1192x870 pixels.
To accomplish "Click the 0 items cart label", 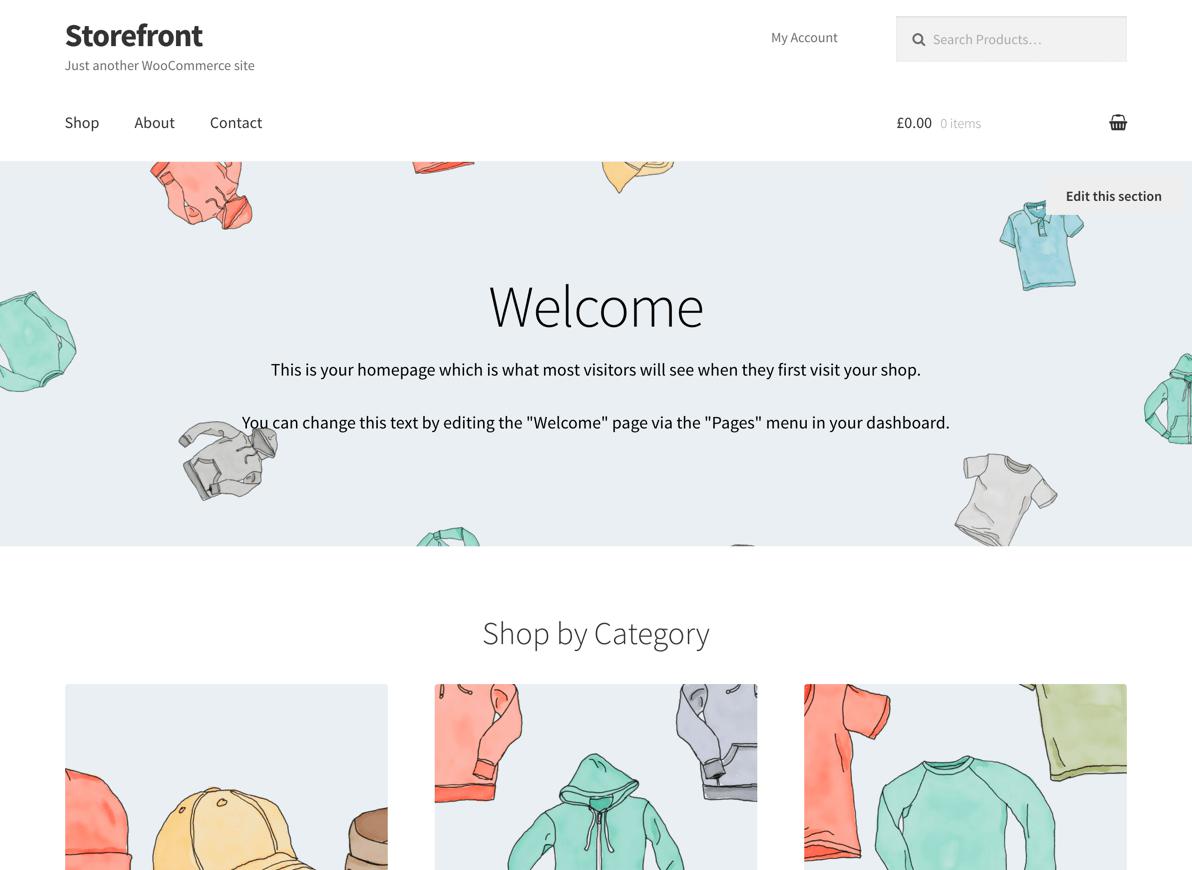I will click(960, 123).
